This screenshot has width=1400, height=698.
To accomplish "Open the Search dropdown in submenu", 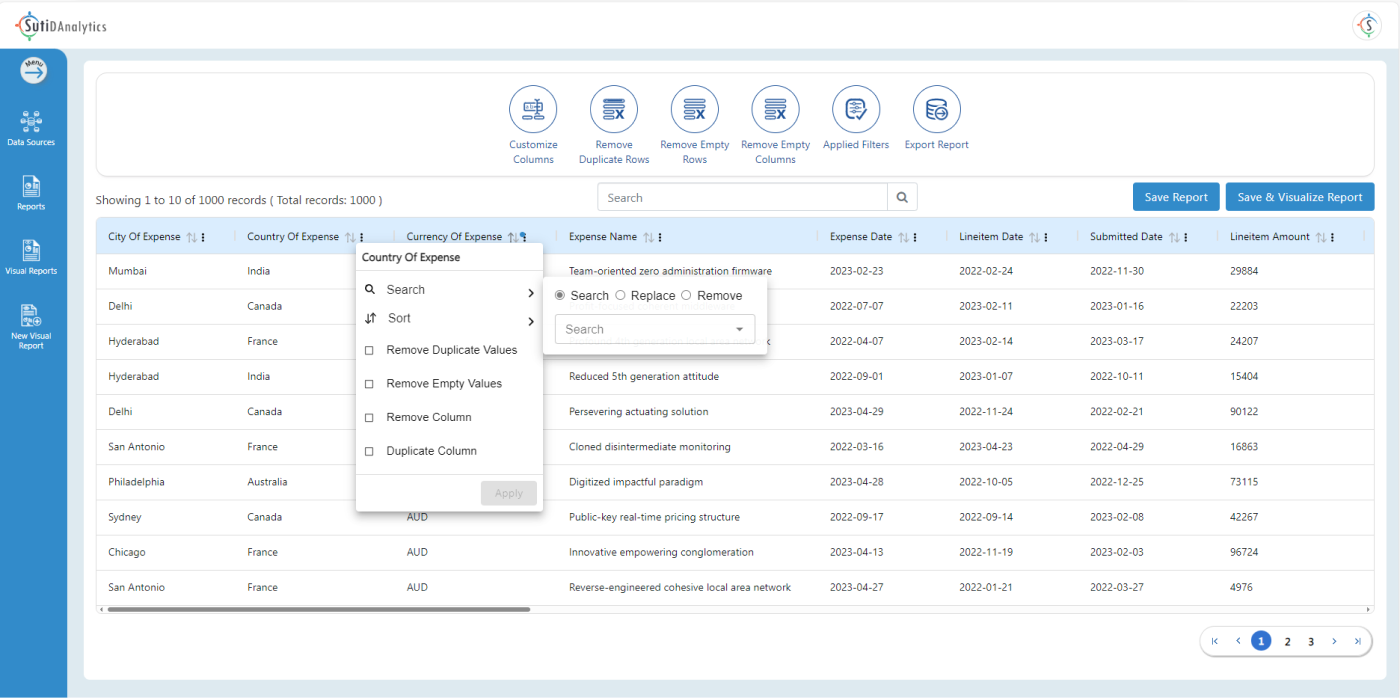I will (x=654, y=329).
